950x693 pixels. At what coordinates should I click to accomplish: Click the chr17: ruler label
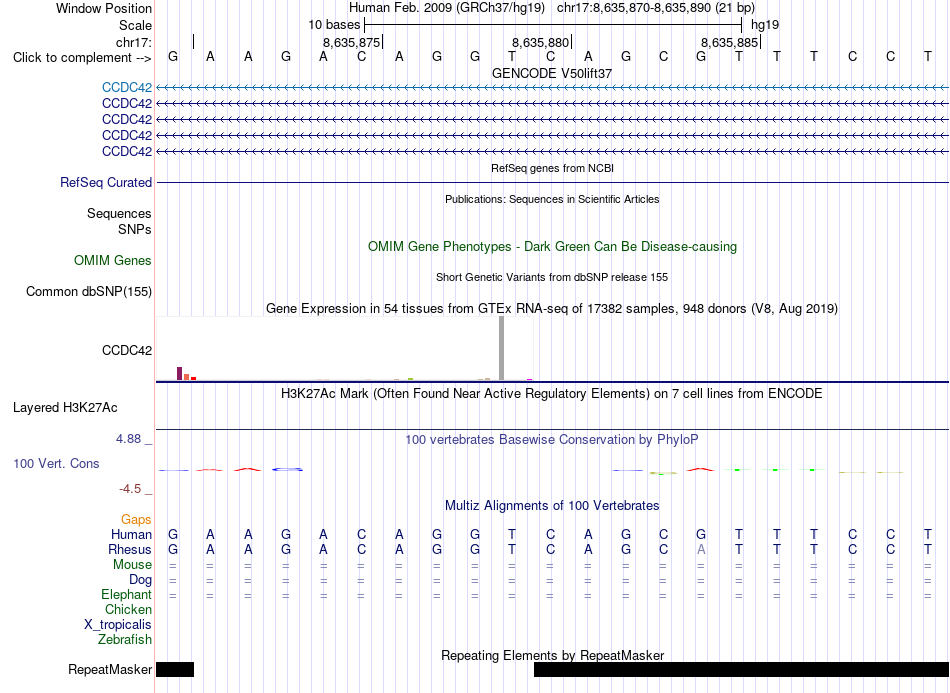pos(133,42)
